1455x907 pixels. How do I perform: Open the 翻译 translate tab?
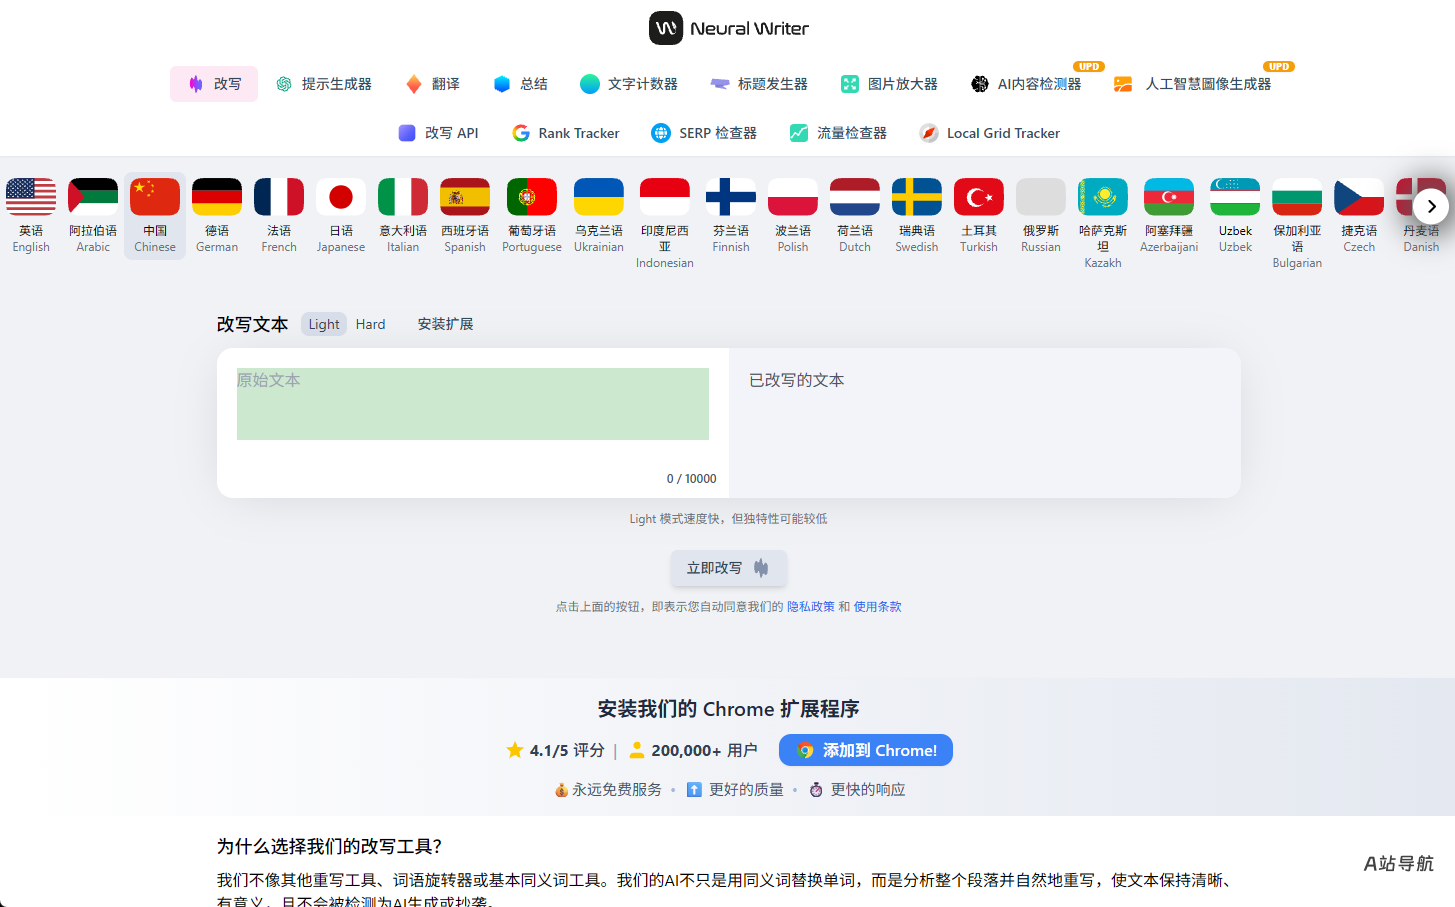pos(433,84)
